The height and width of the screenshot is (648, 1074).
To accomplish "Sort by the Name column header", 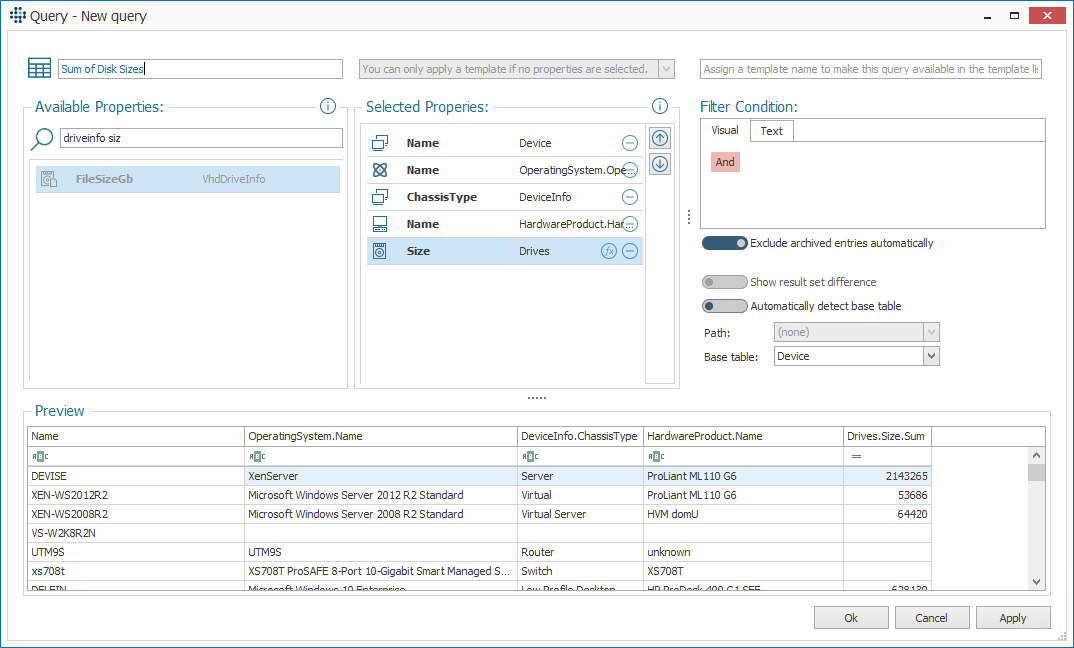I will (x=136, y=436).
